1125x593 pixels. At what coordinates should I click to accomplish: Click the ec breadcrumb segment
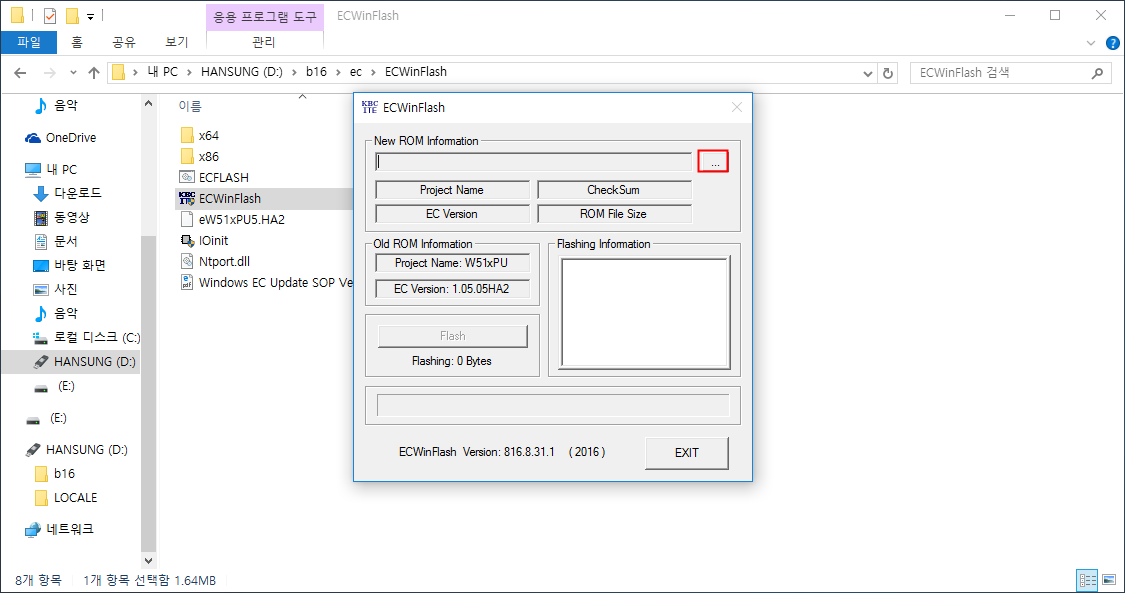coord(356,72)
